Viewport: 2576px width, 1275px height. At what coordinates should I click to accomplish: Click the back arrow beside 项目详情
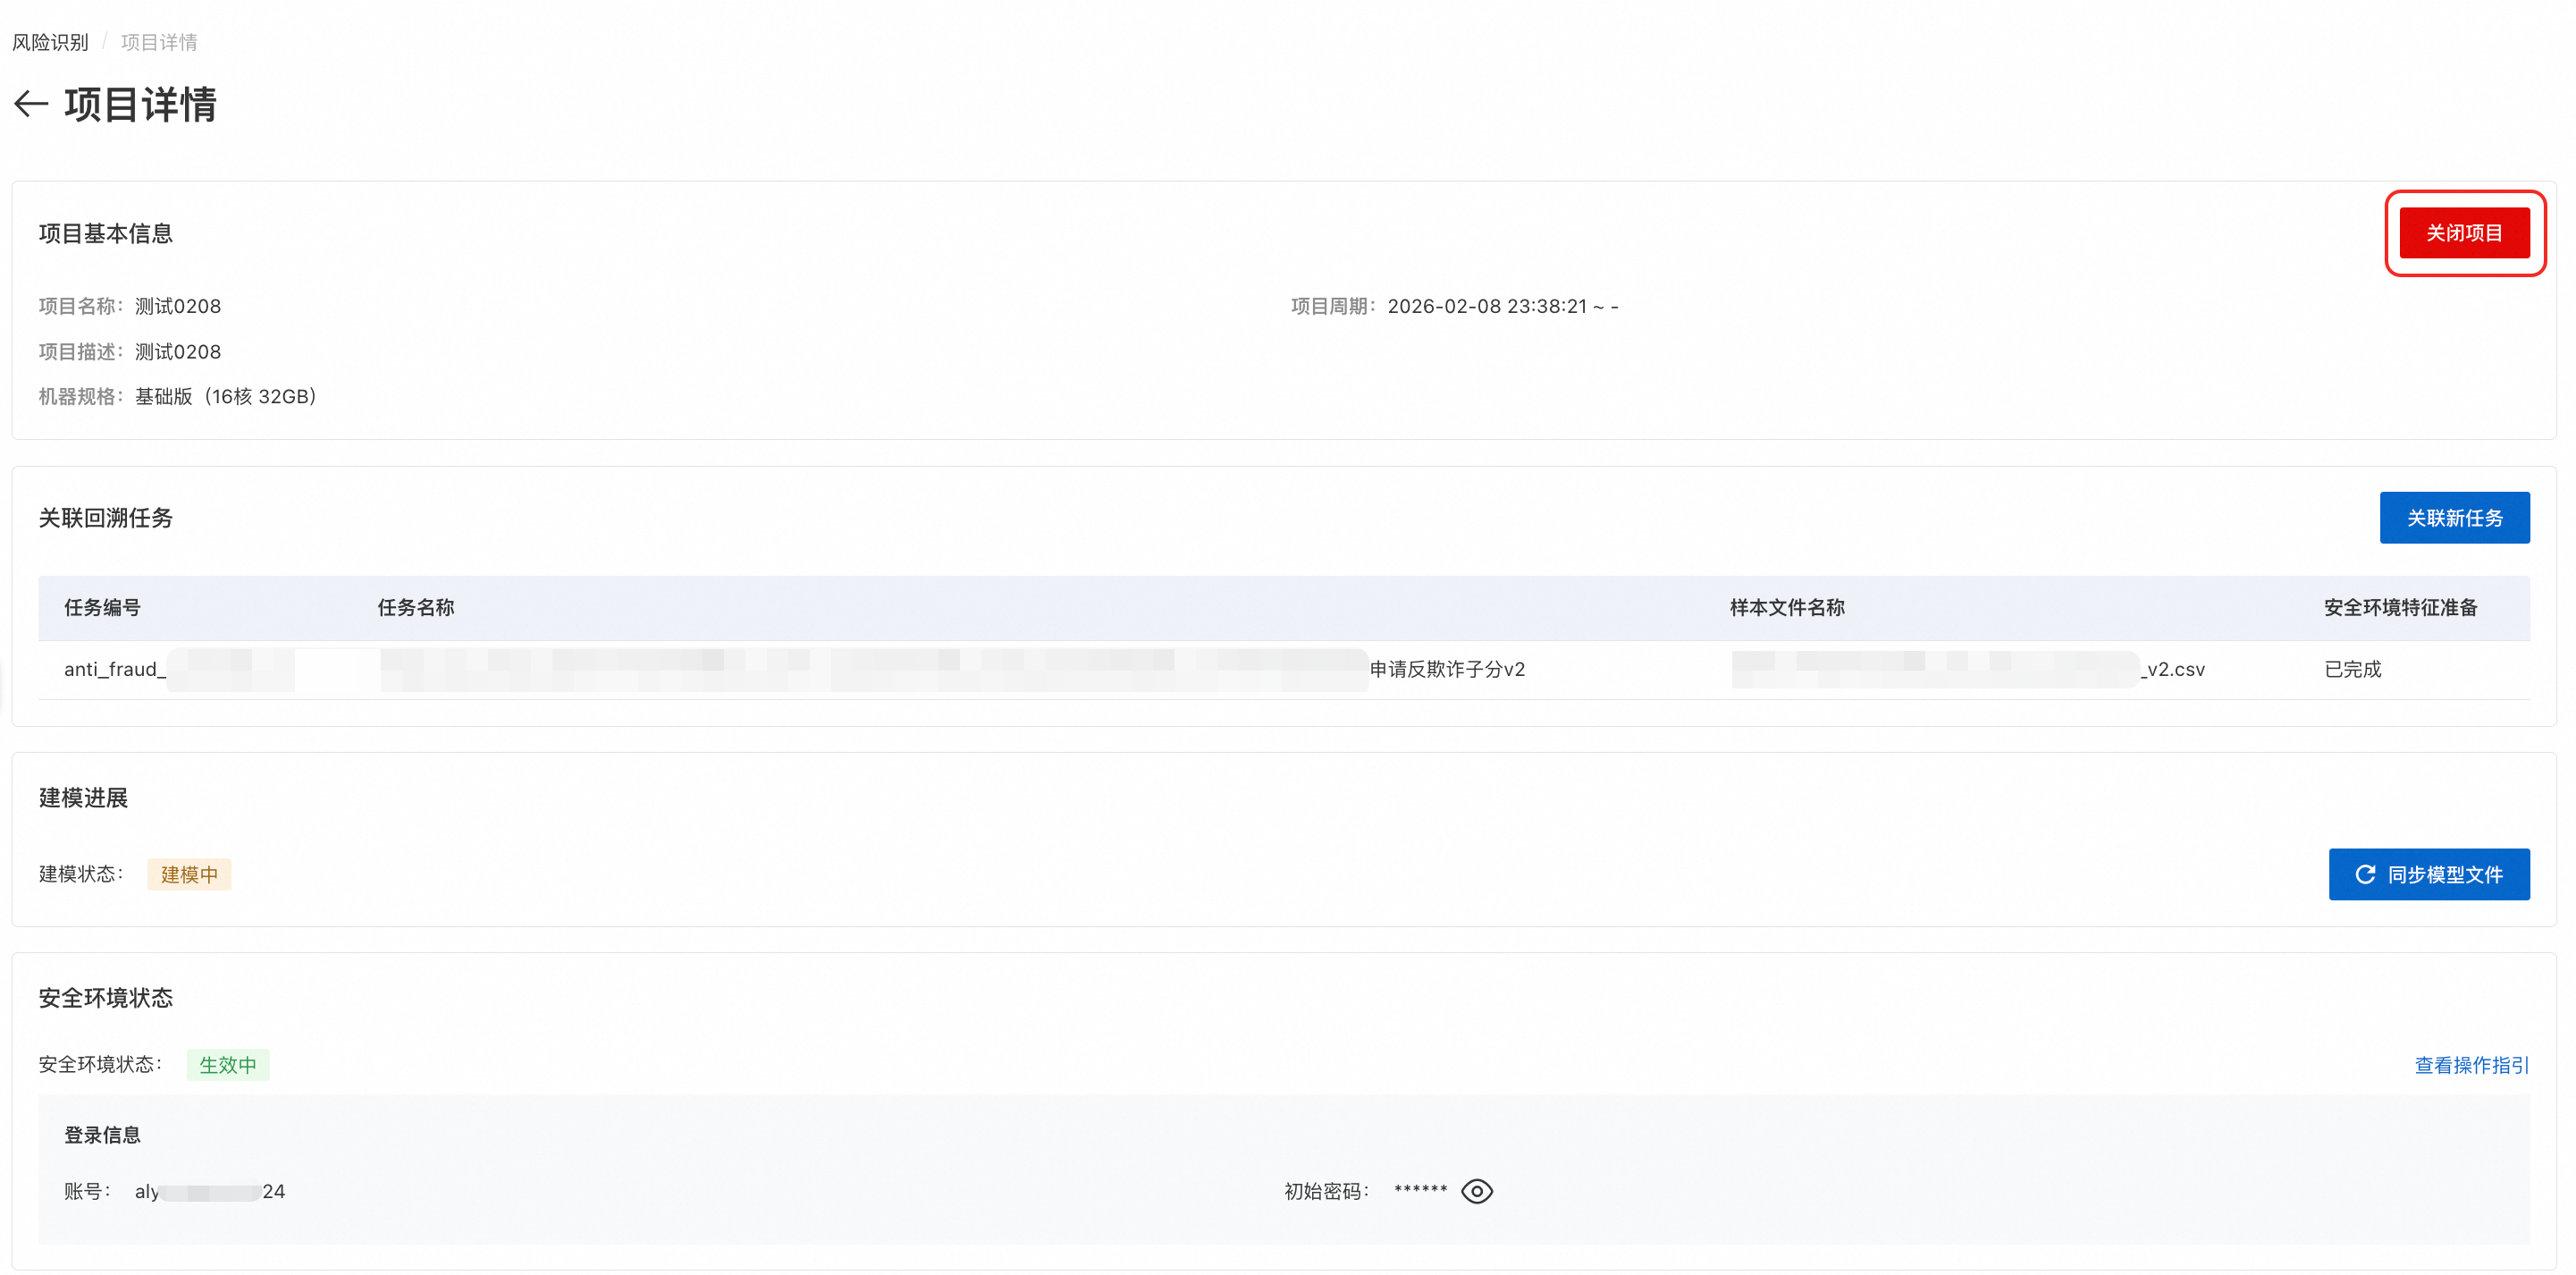31,104
